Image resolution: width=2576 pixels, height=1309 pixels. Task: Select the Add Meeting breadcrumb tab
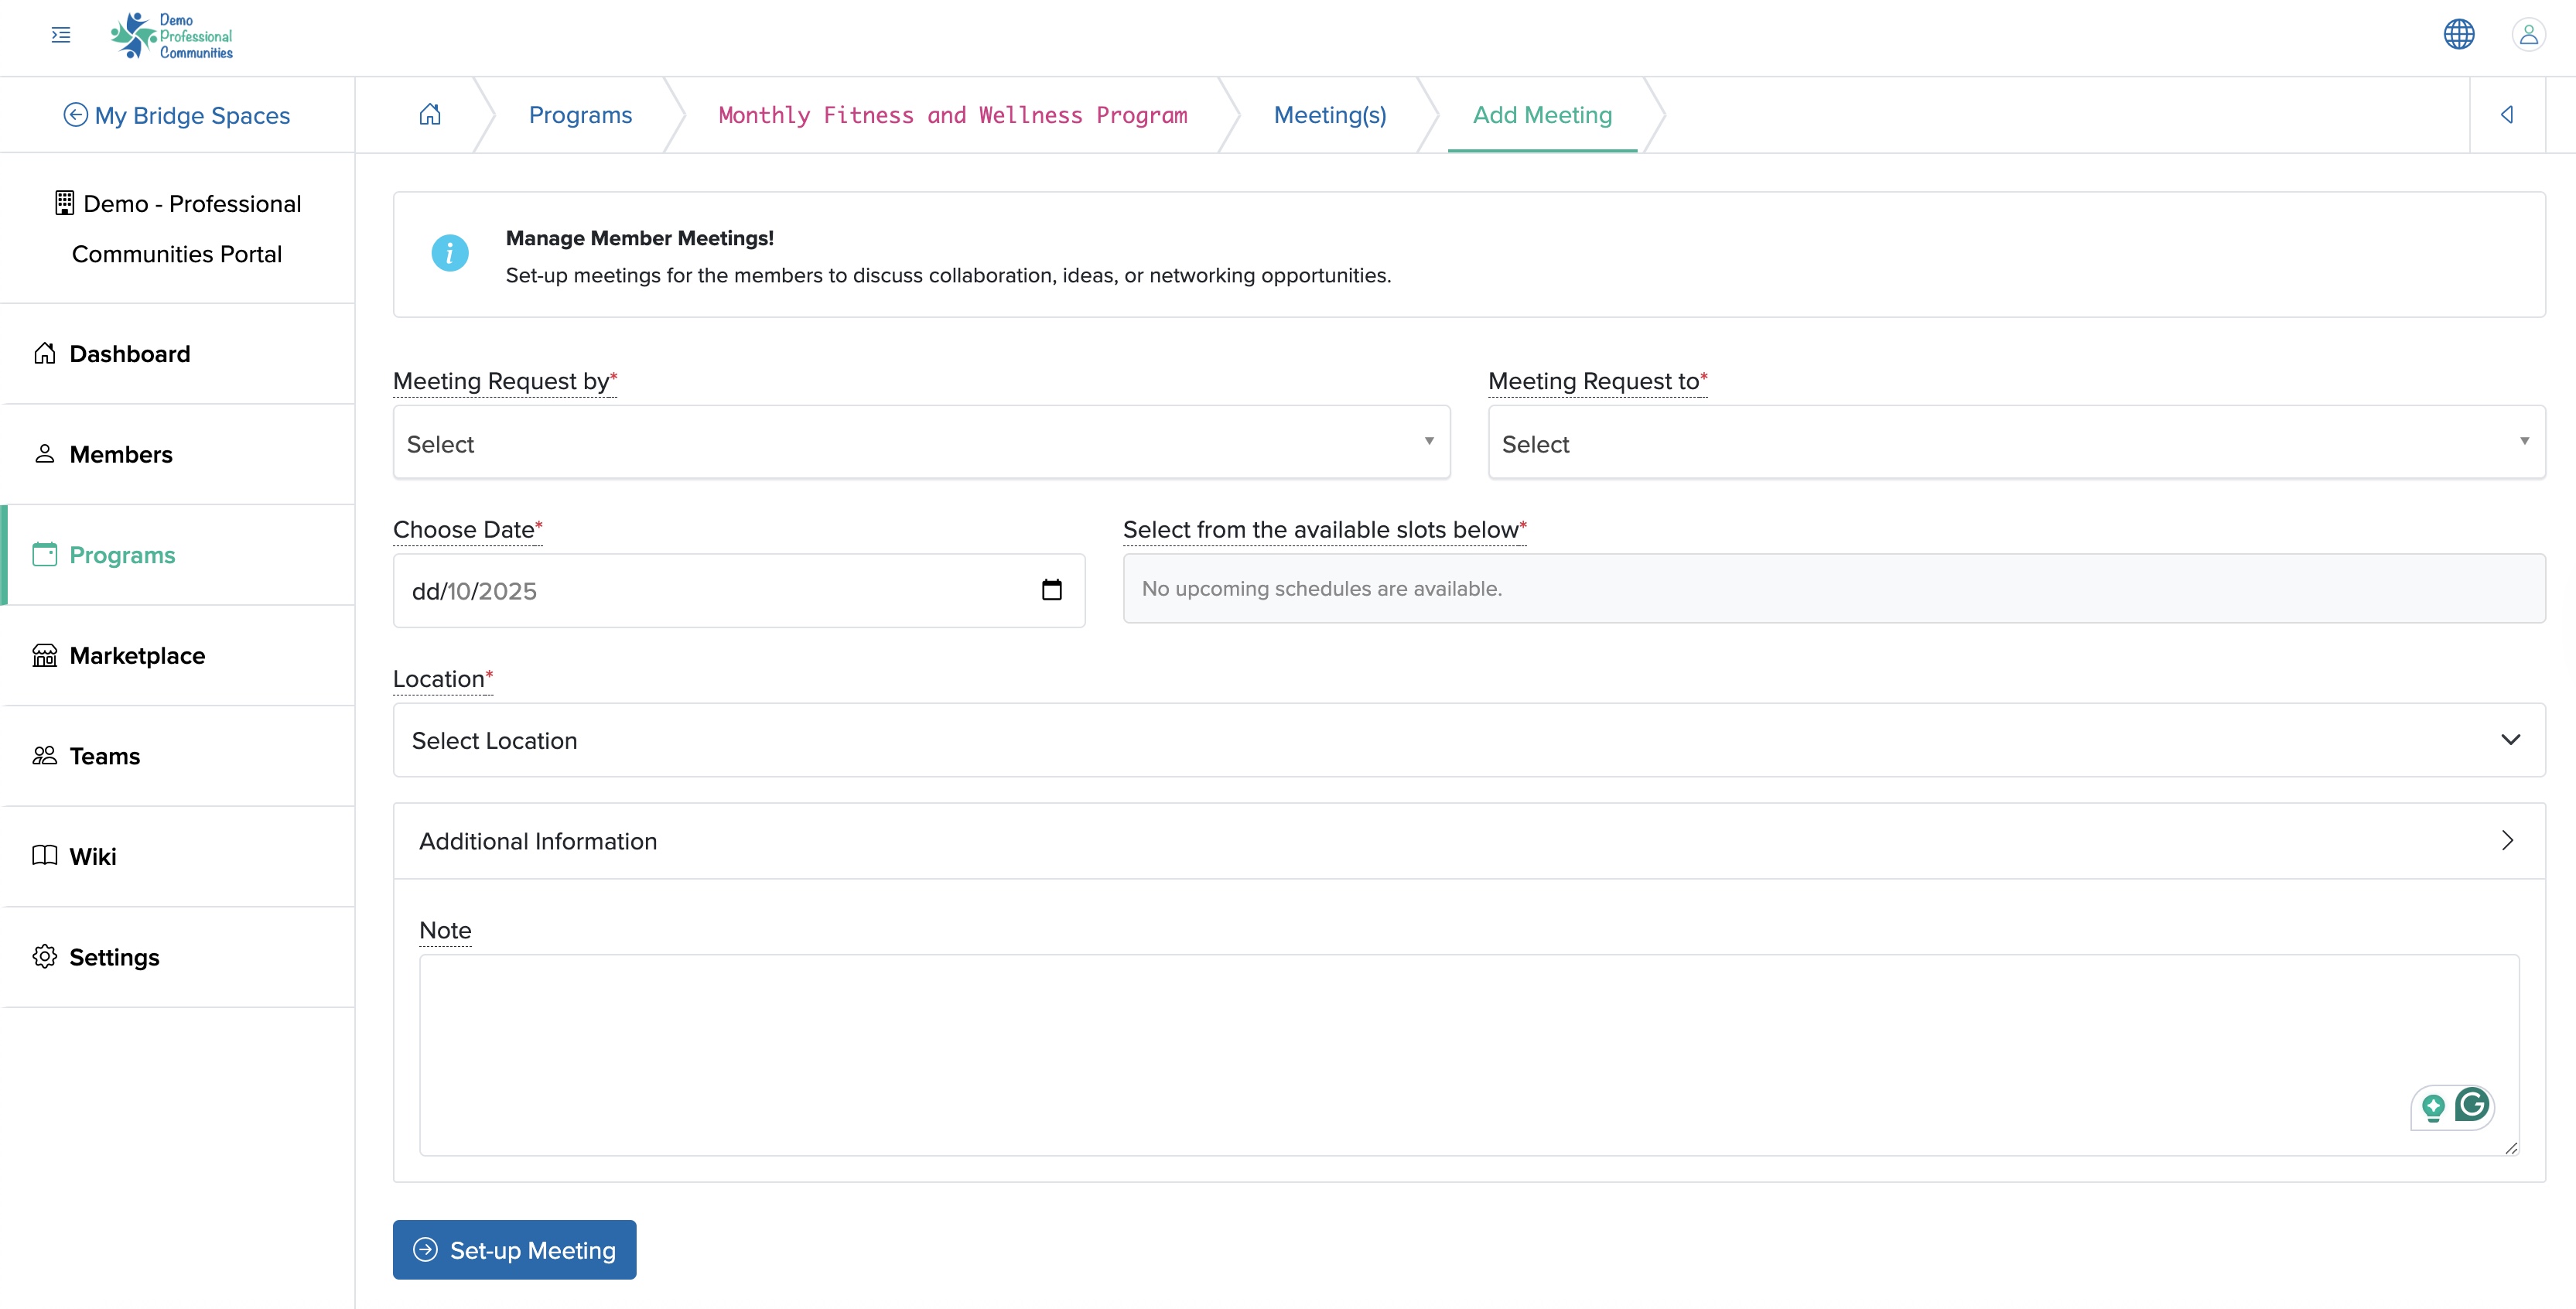pyautogui.click(x=1542, y=115)
